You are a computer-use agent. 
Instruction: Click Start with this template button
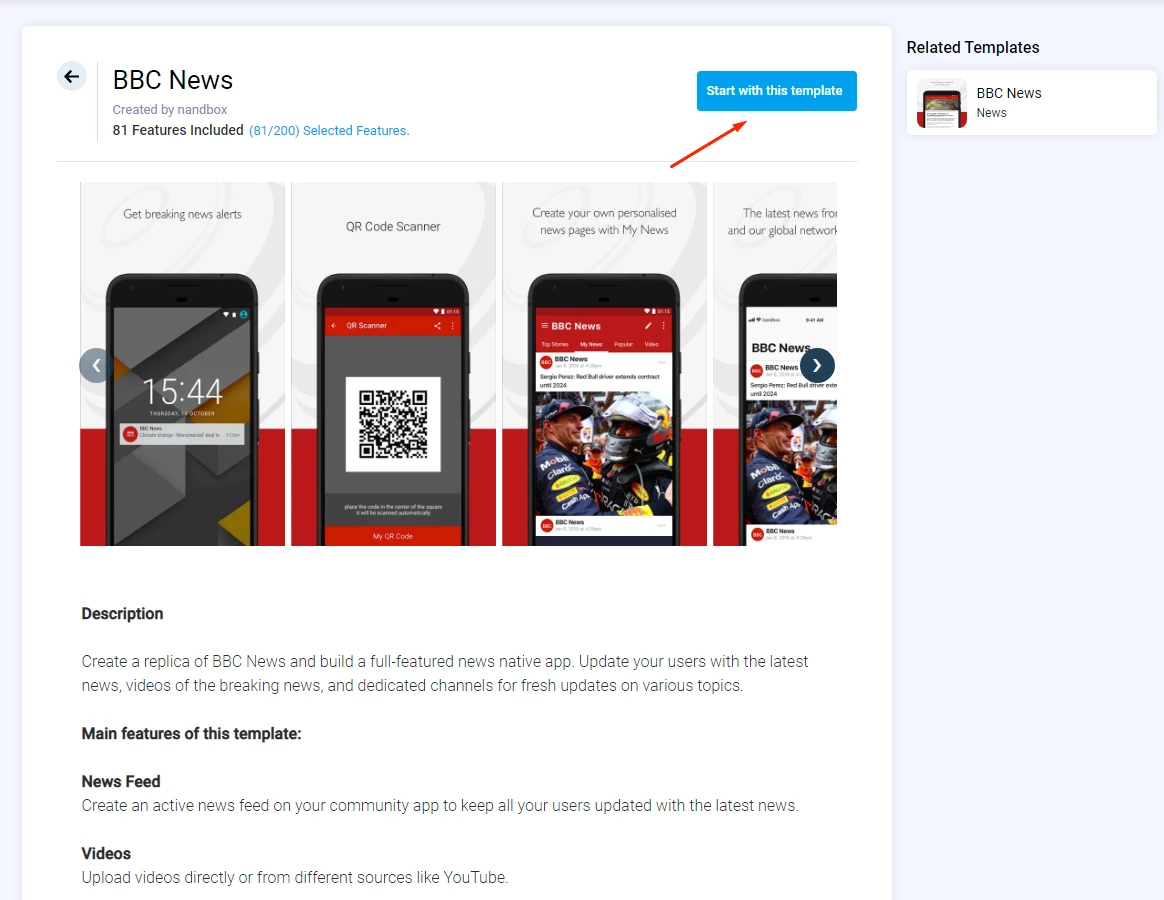tap(776, 91)
